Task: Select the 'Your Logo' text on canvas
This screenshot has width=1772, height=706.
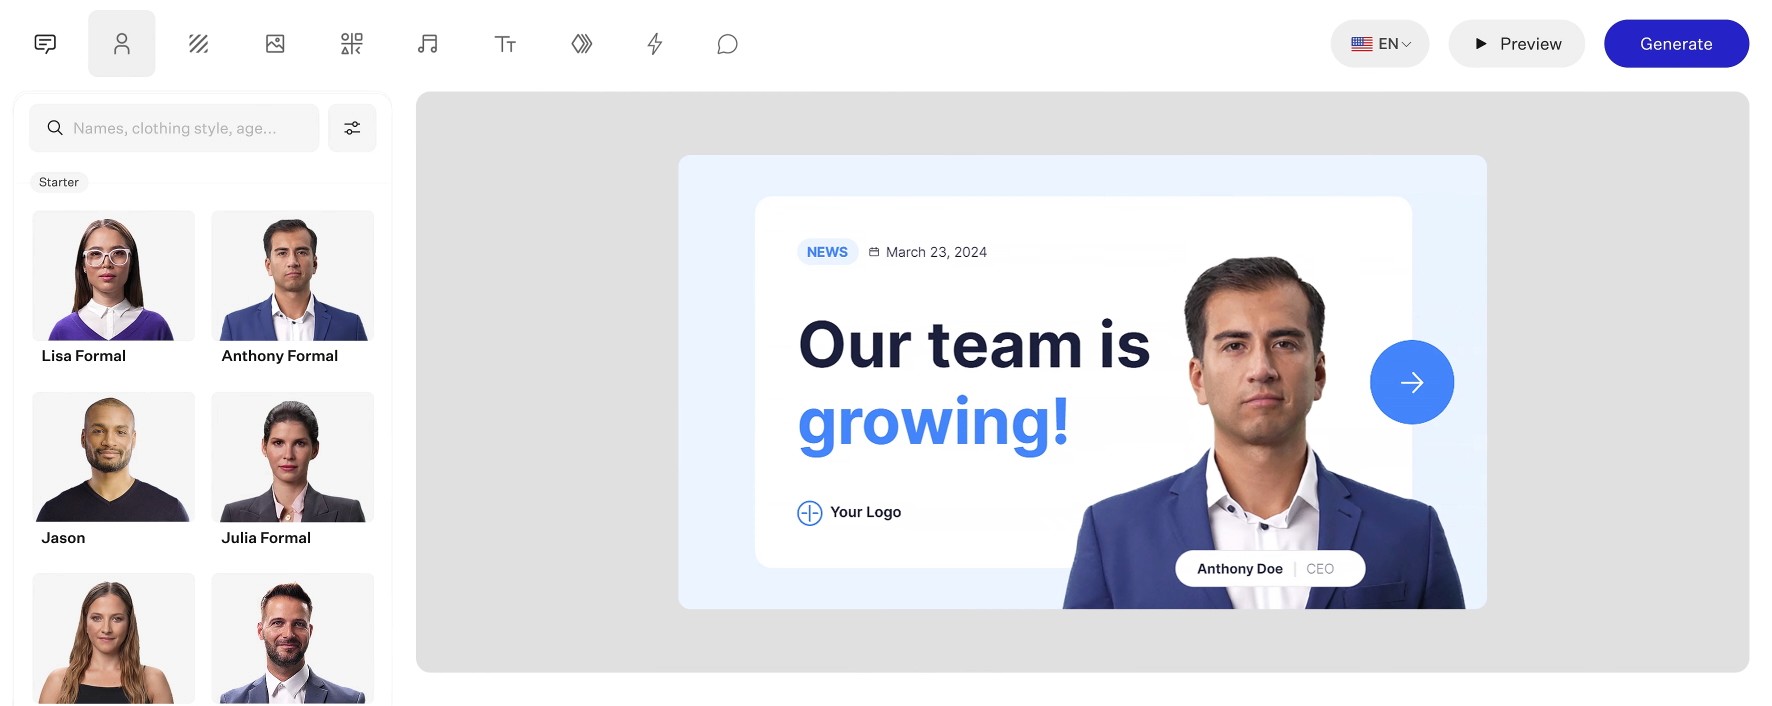Action: pos(866,512)
